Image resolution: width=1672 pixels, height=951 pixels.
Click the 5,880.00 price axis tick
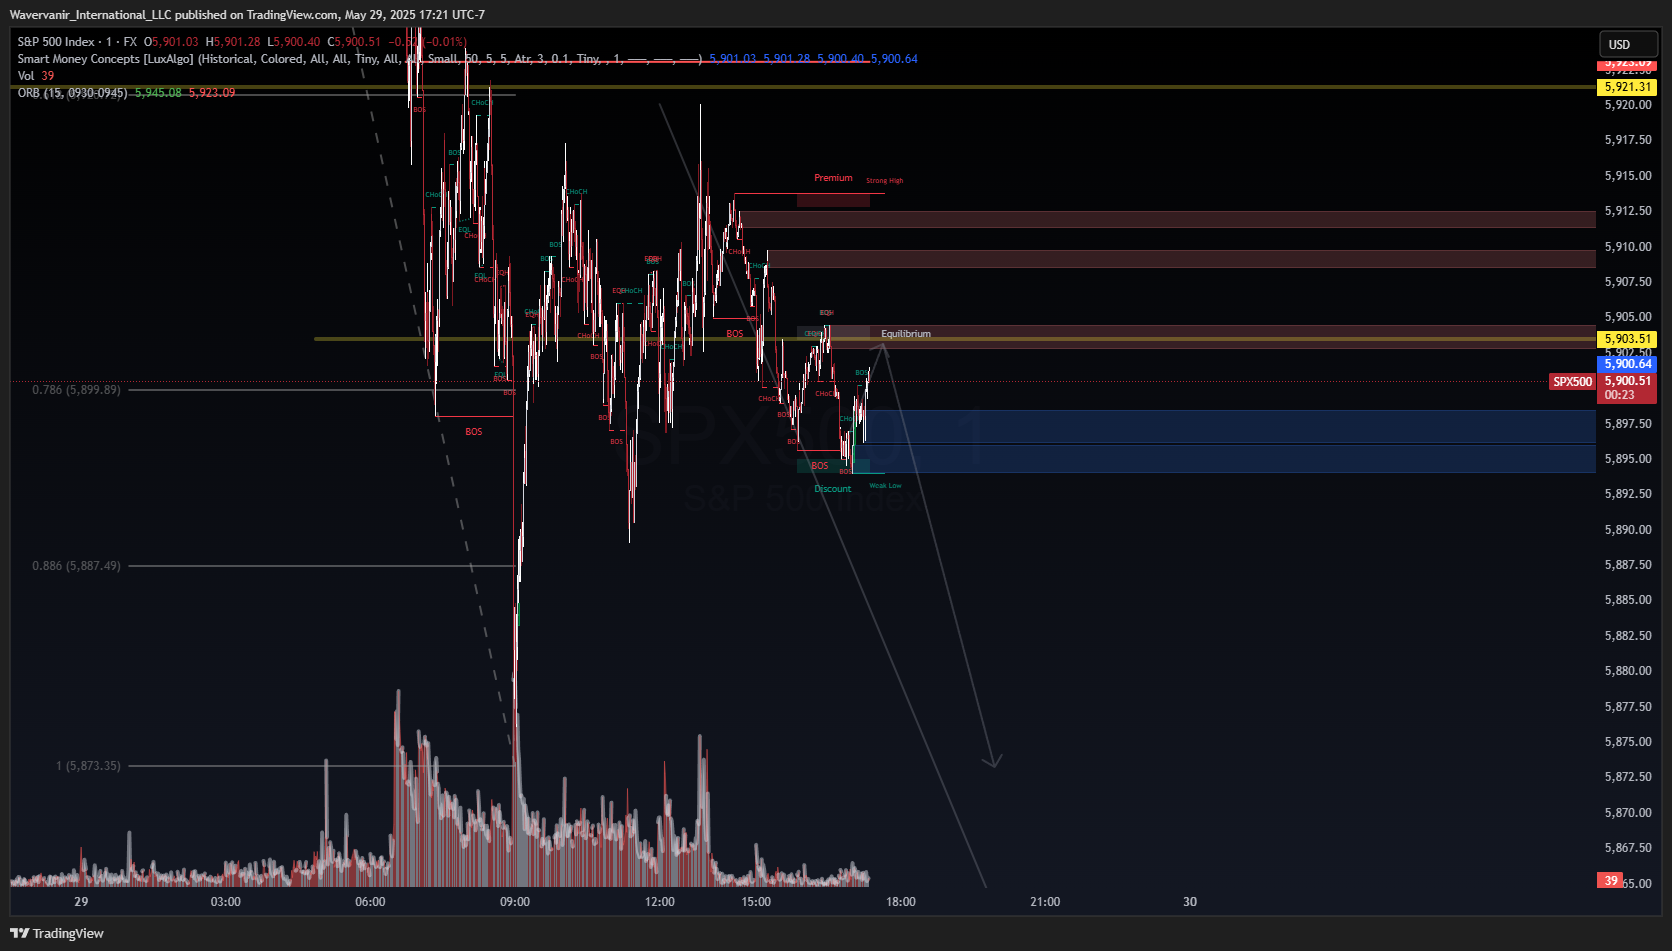pyautogui.click(x=1628, y=671)
